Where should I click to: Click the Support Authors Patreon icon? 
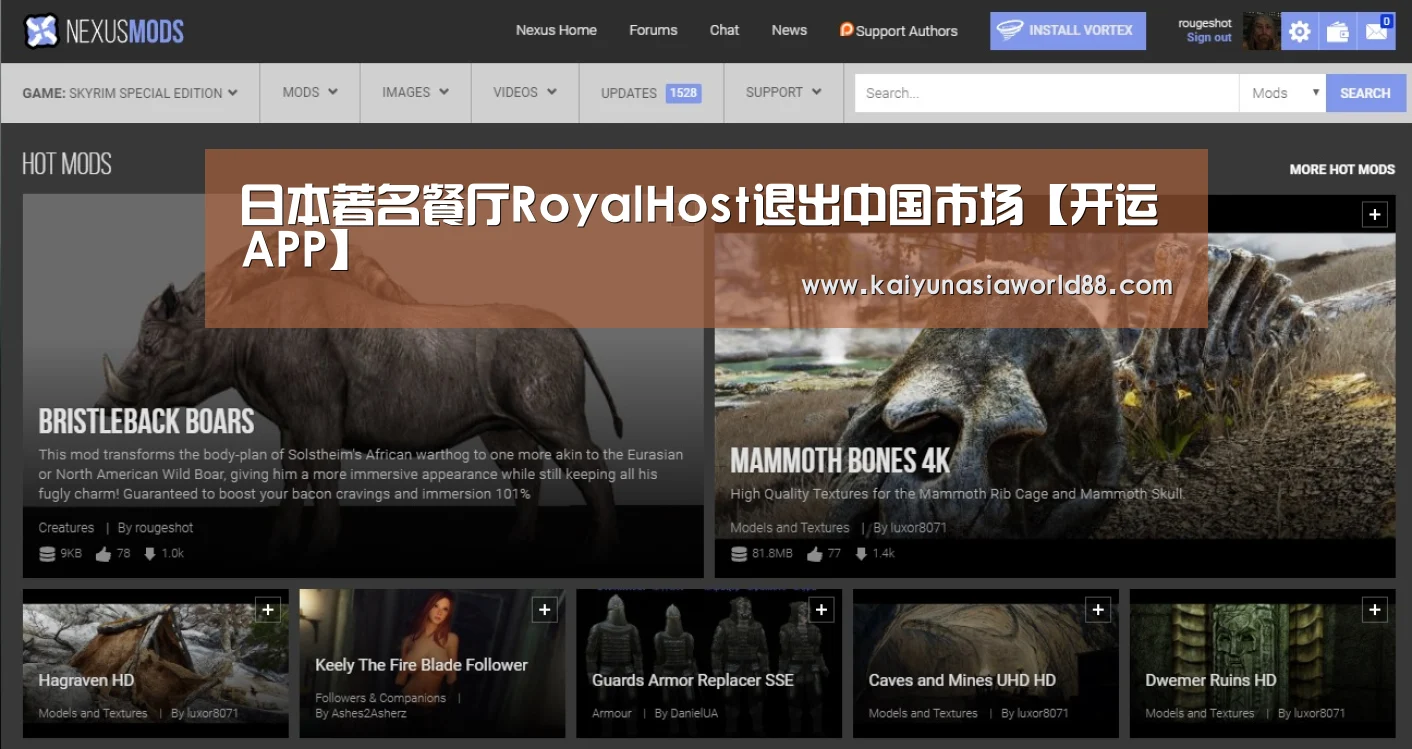point(846,30)
